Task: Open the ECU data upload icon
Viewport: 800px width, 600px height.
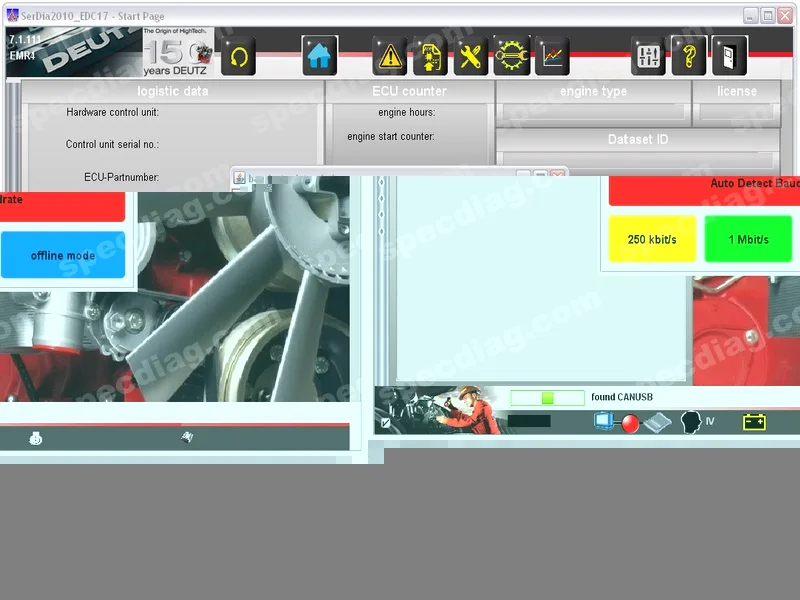Action: click(430, 56)
